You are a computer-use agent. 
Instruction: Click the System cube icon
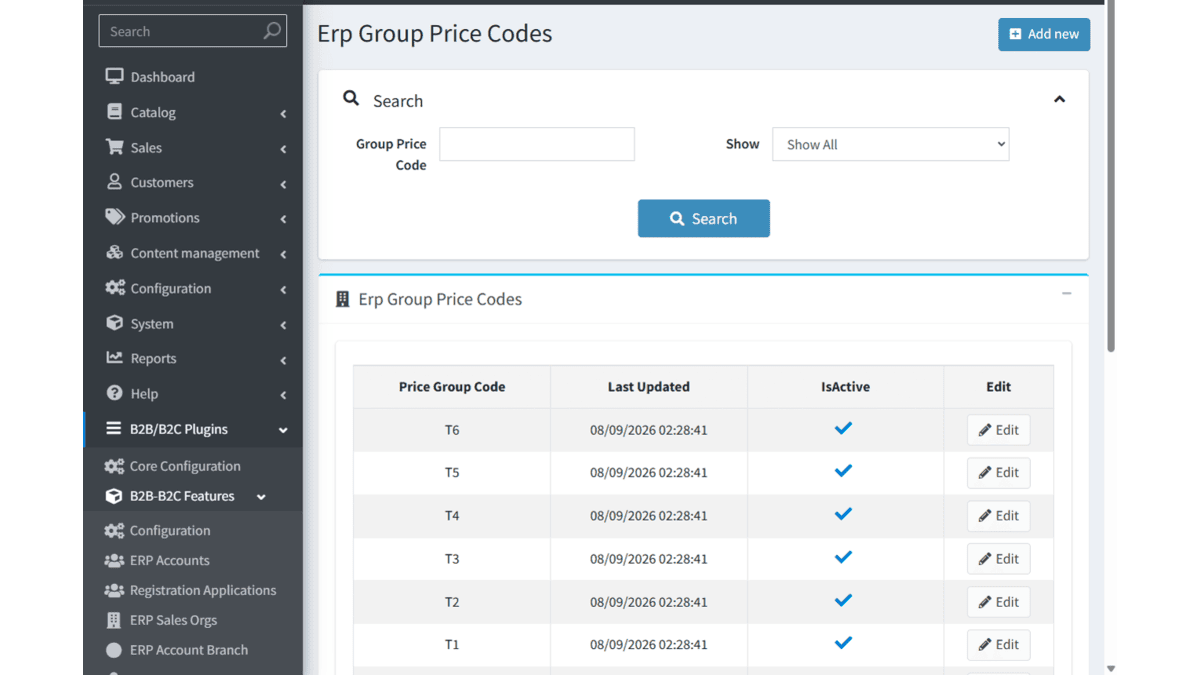(114, 323)
